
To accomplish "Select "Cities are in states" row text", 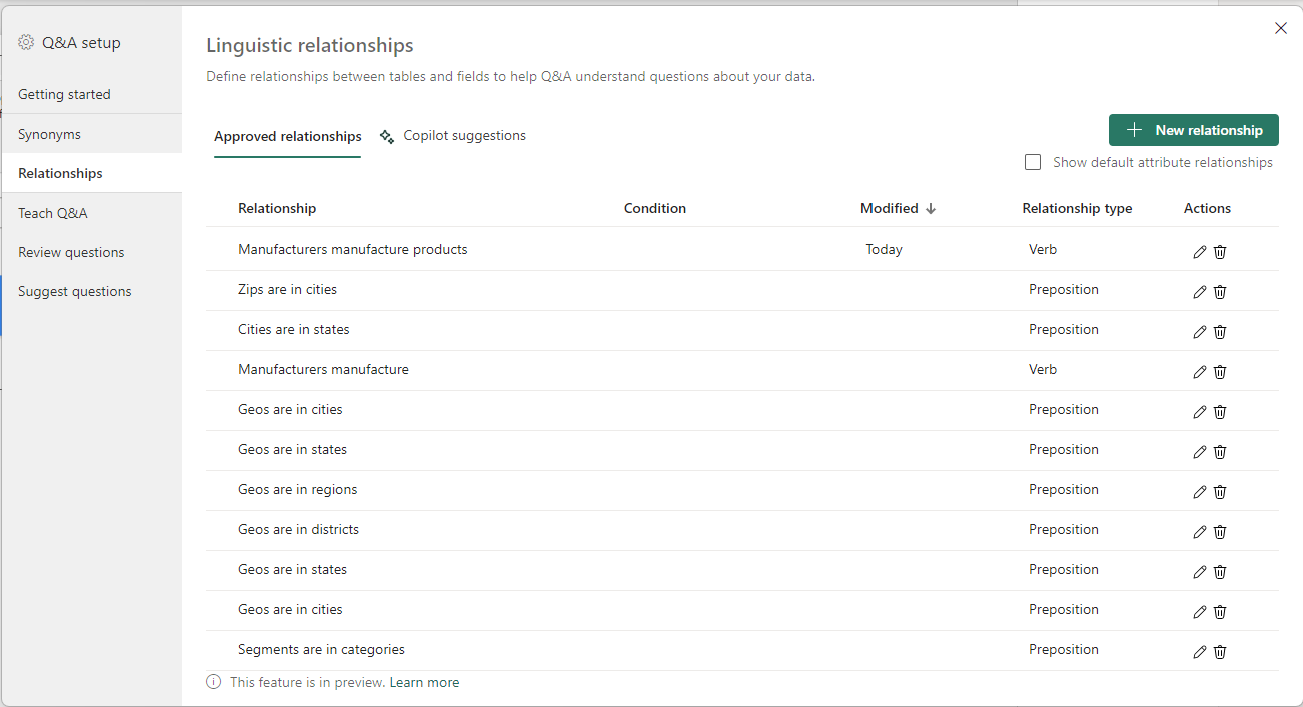I will click(294, 329).
